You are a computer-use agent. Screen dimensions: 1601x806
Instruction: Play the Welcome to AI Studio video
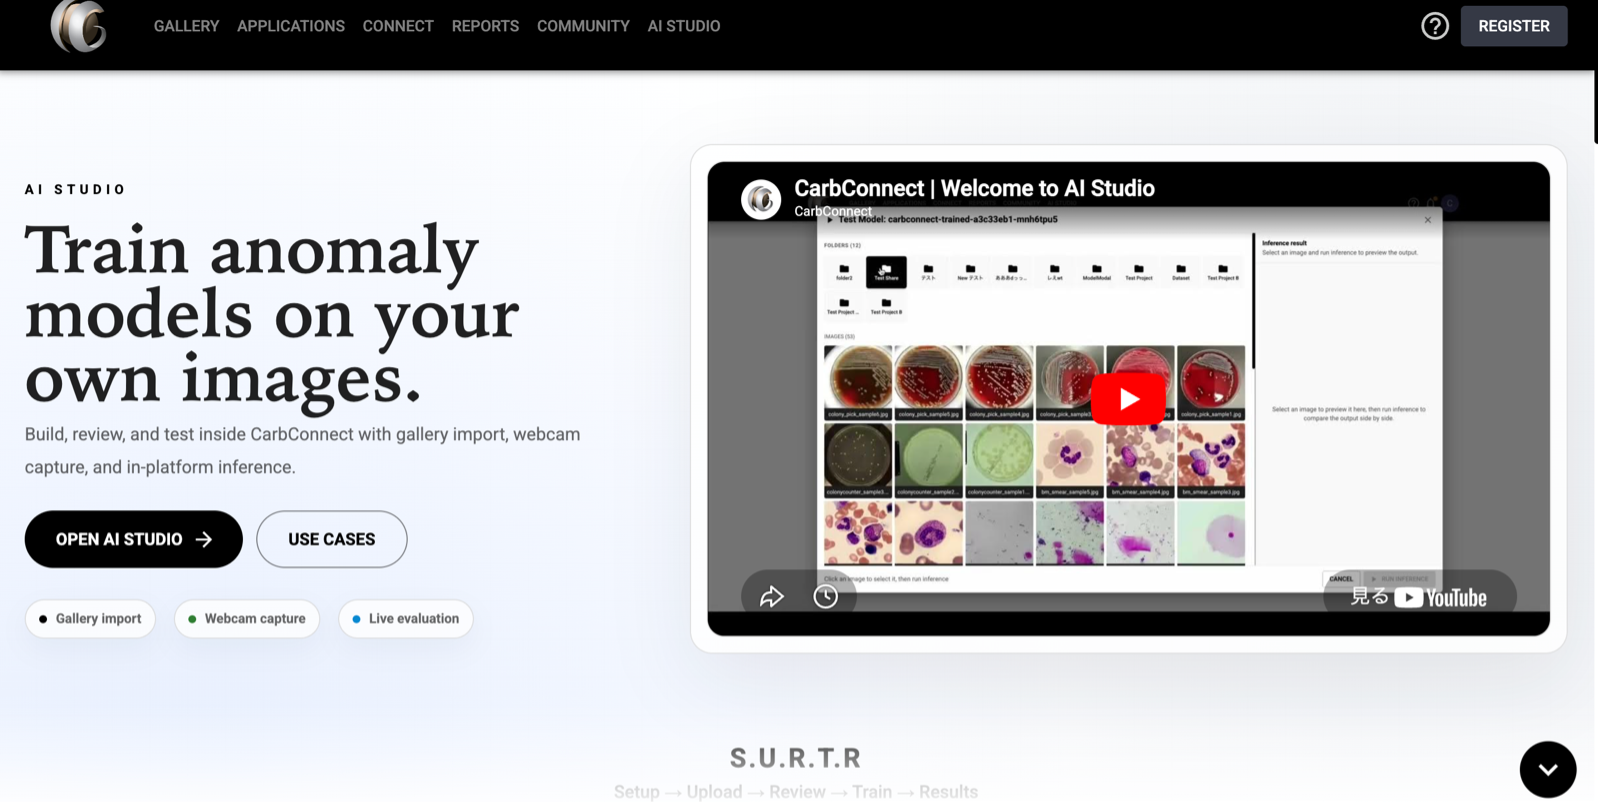click(1130, 399)
